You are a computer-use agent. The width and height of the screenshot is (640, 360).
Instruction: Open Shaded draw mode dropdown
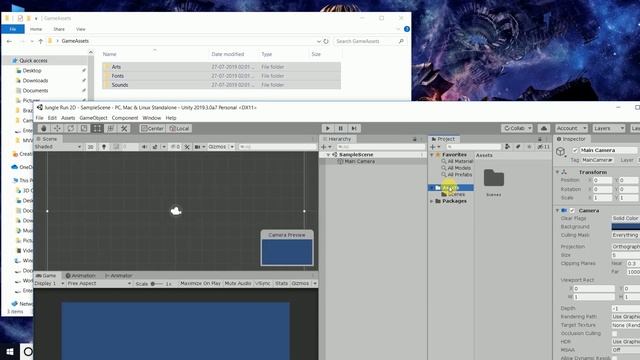pyautogui.click(x=58, y=147)
